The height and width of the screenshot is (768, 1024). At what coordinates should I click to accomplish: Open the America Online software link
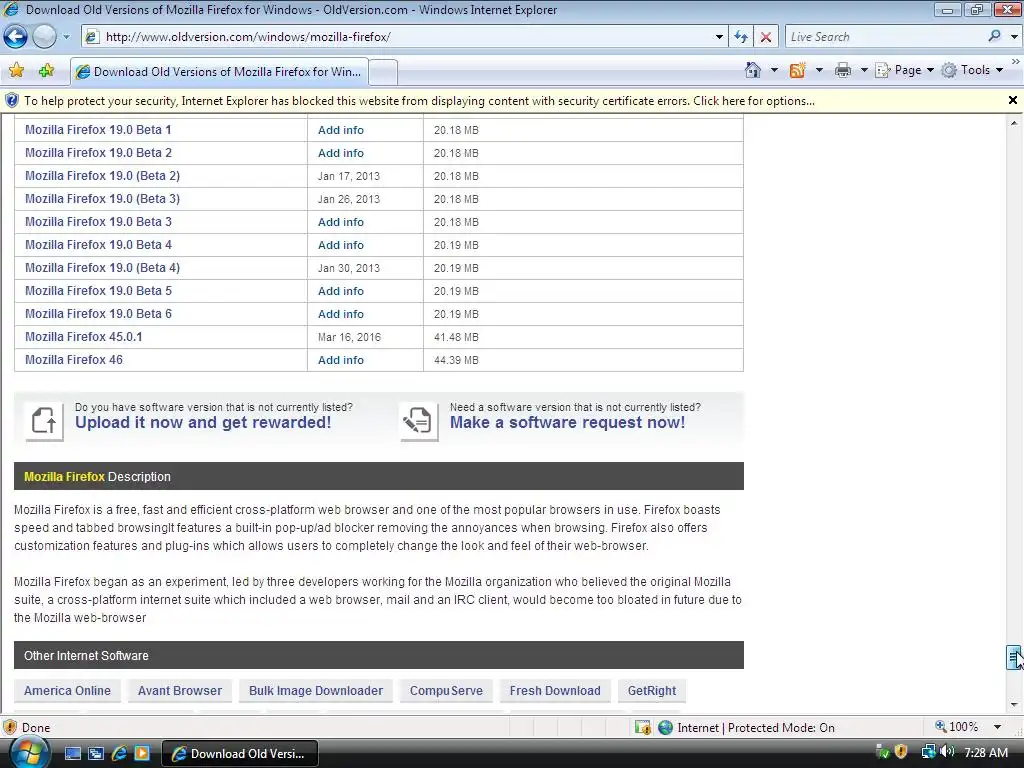coord(67,691)
